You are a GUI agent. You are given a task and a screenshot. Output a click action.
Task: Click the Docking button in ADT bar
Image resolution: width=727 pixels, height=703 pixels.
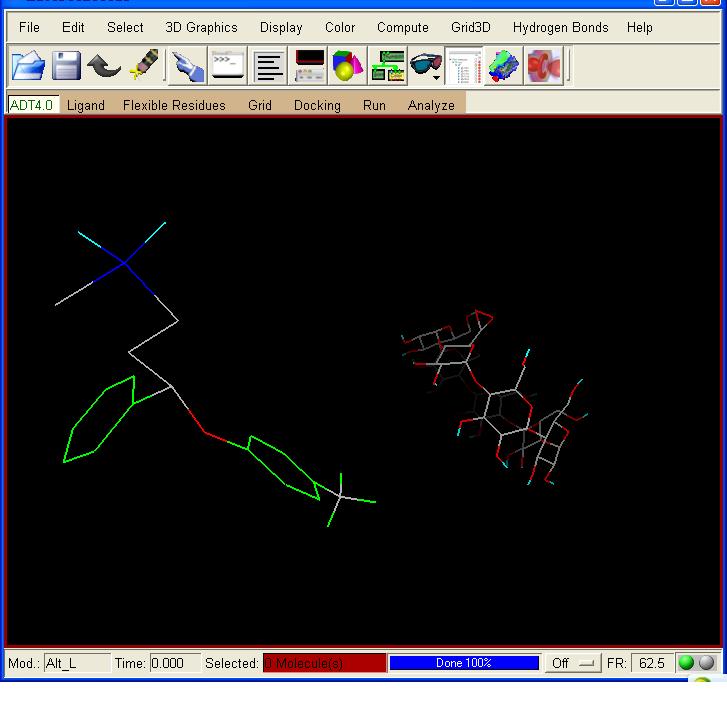317,105
